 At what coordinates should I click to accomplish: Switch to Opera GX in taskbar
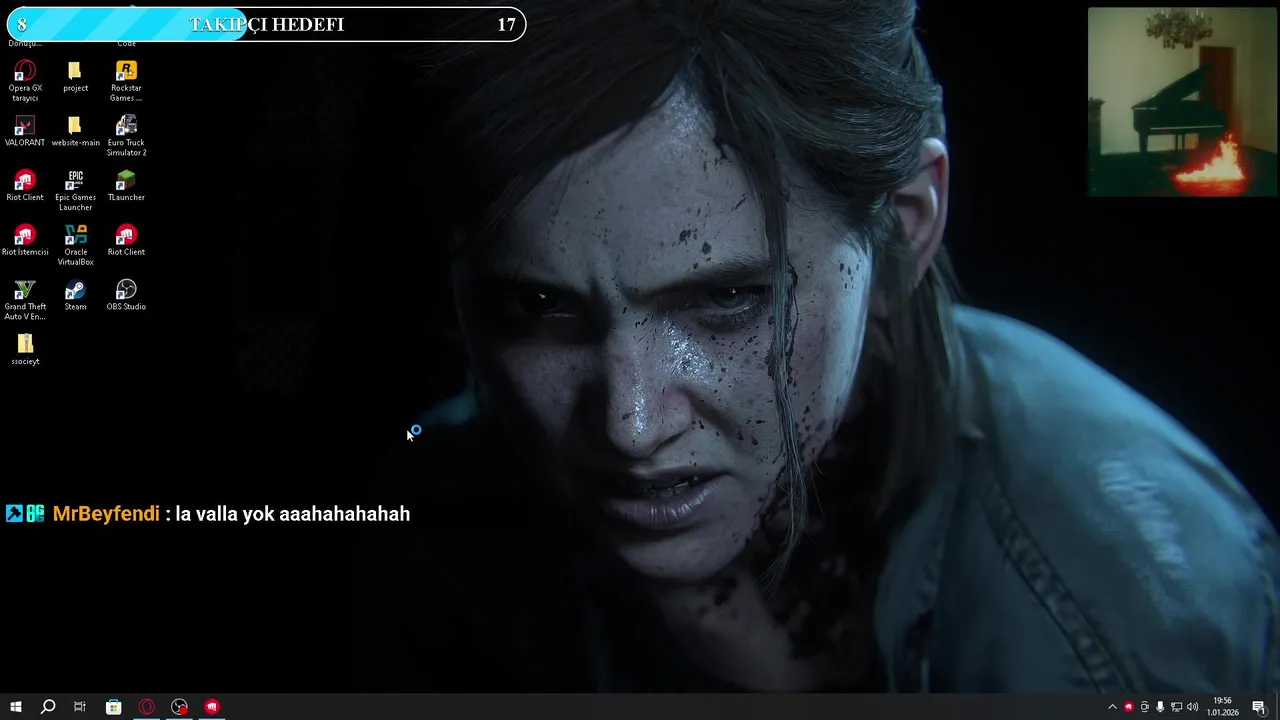click(146, 707)
